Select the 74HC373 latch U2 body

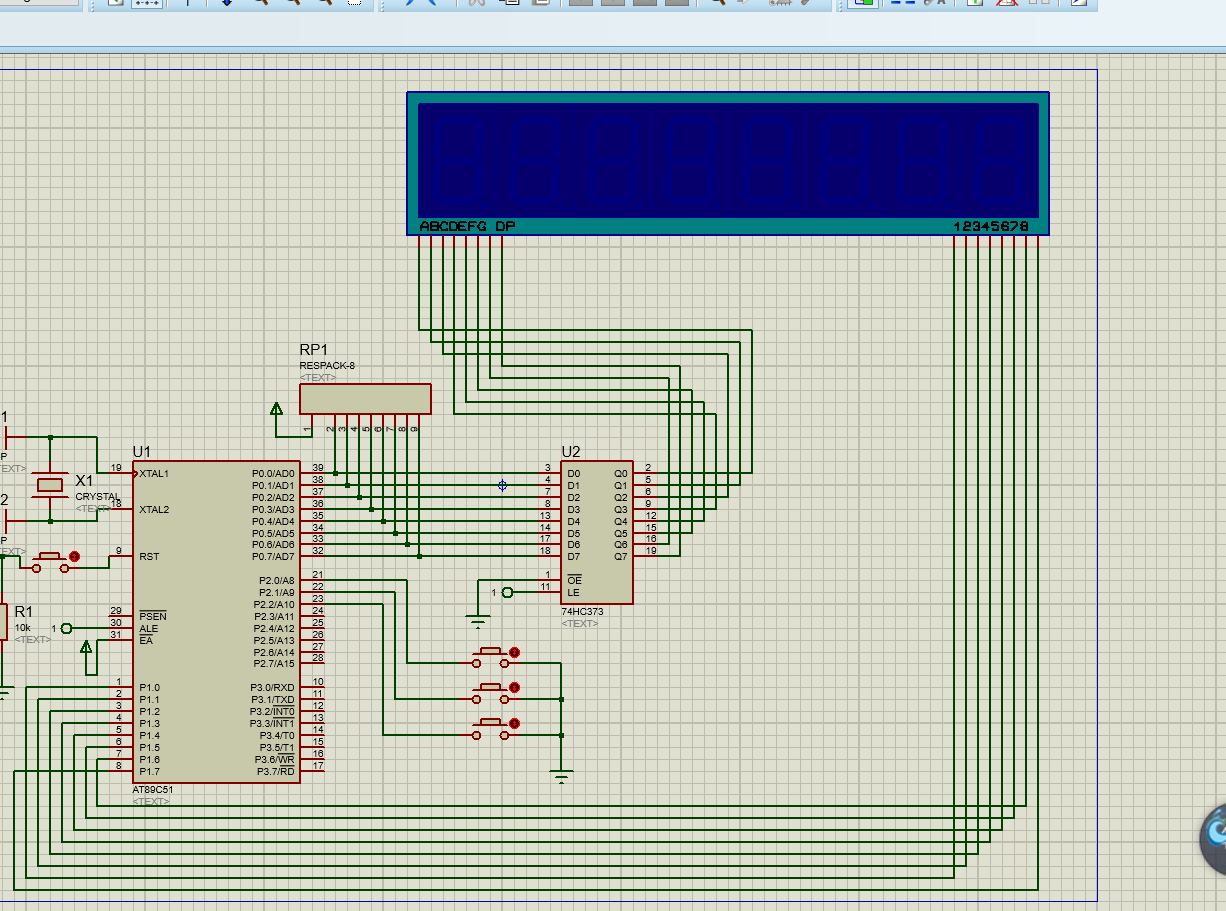596,533
